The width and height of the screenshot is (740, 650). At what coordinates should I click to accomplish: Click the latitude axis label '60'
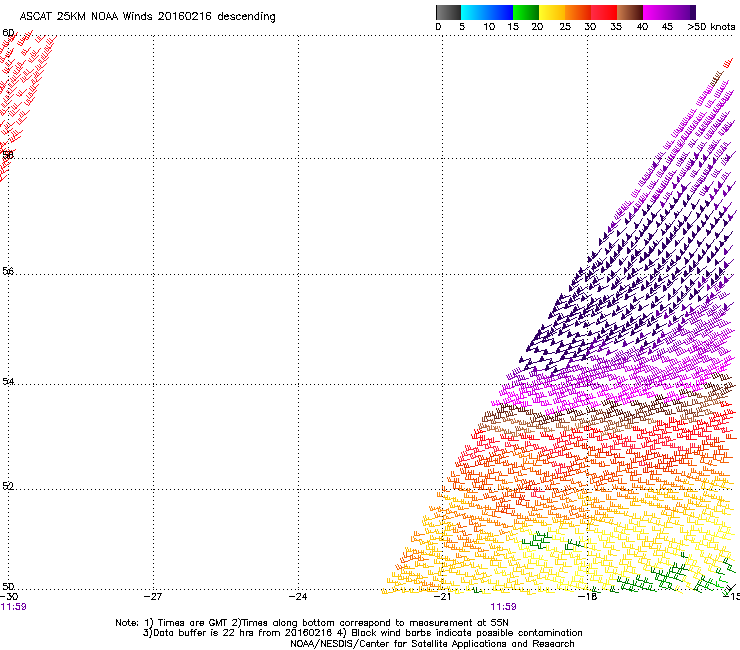8,33
